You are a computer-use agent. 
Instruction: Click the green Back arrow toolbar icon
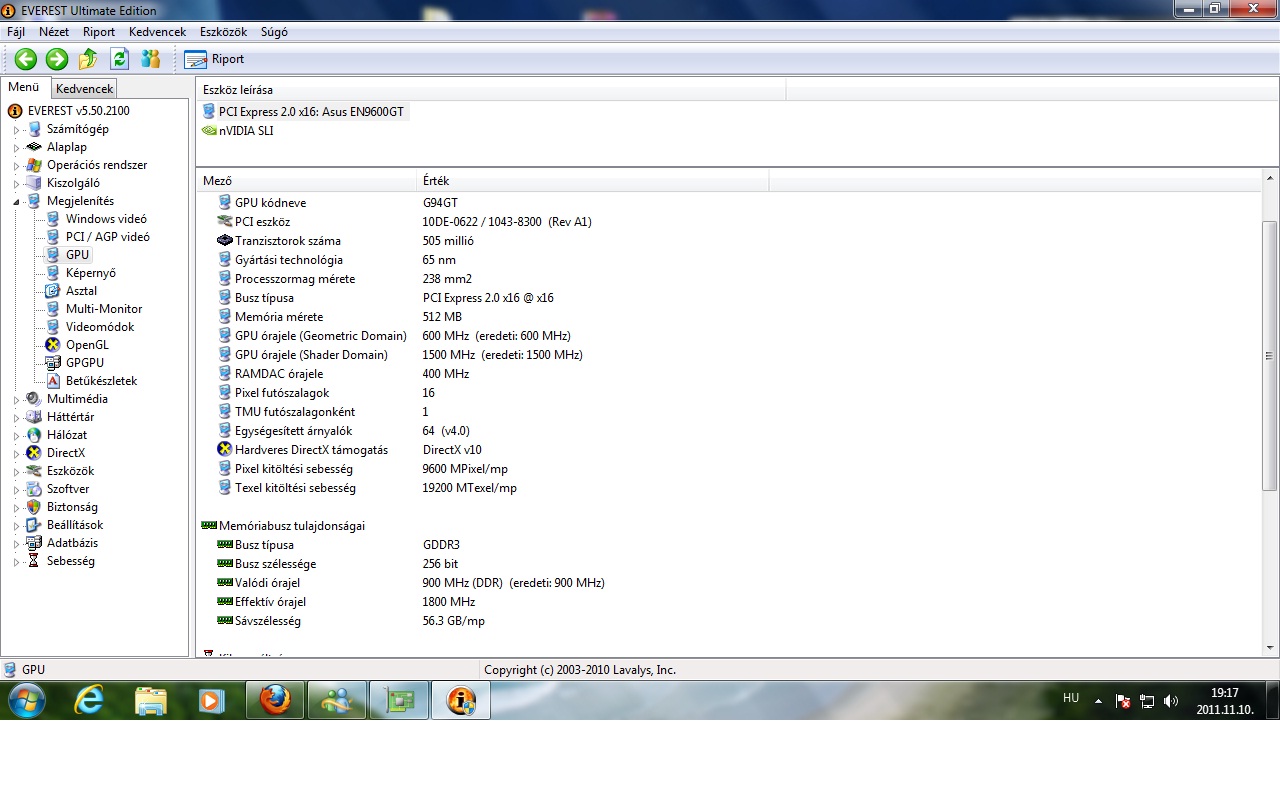[x=26, y=59]
